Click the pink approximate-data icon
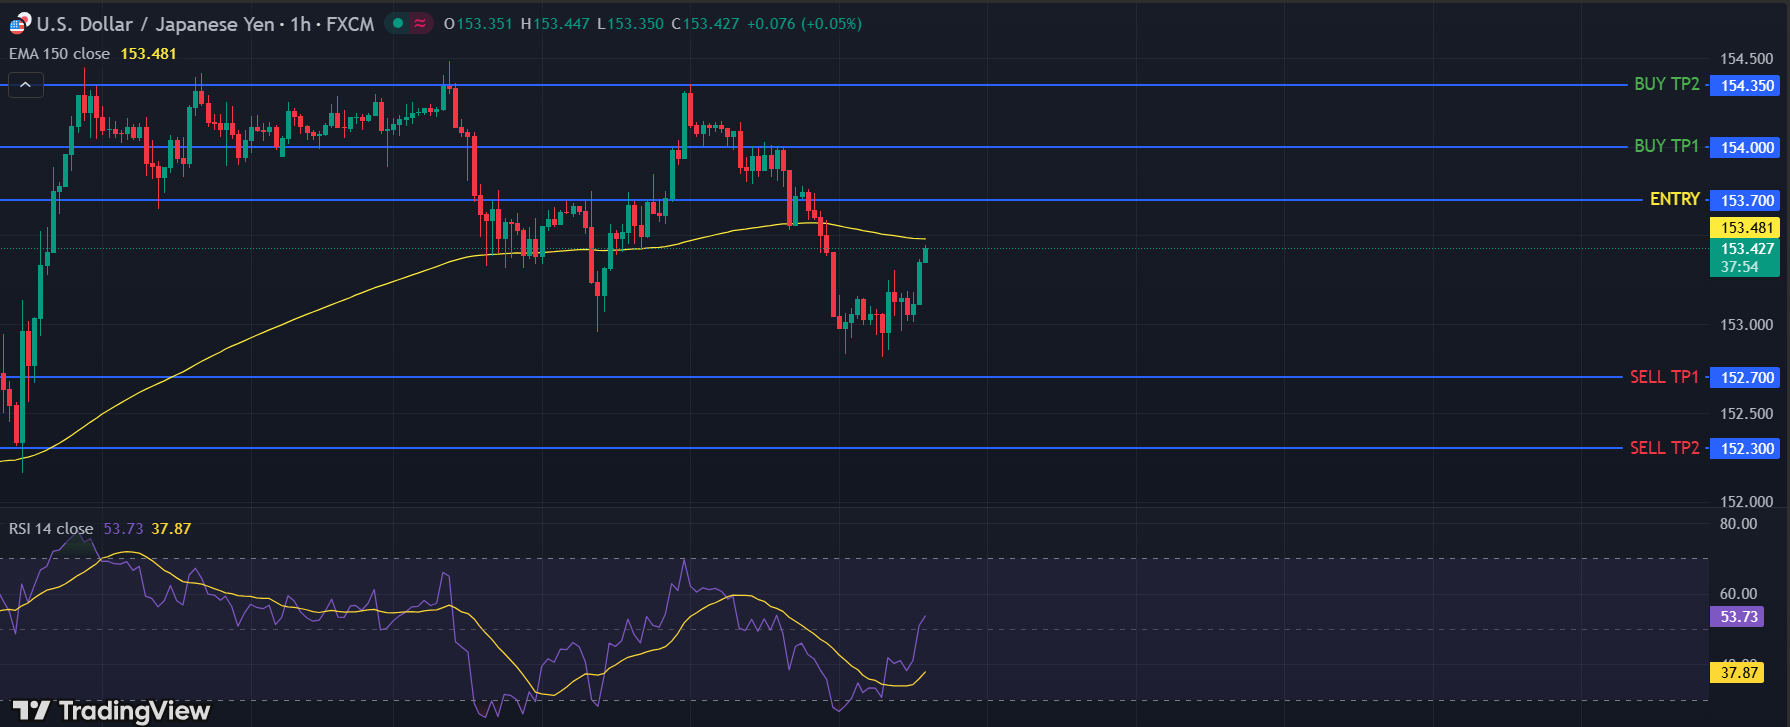Viewport: 1790px width, 727px height. point(420,23)
